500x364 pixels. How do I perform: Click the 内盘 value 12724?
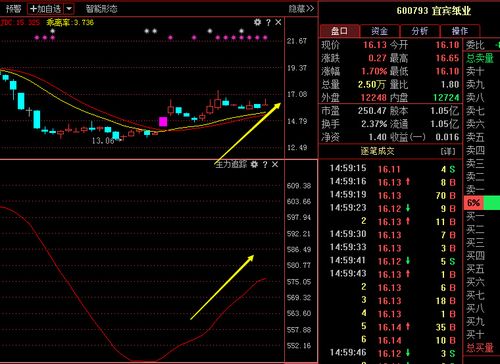pos(446,98)
